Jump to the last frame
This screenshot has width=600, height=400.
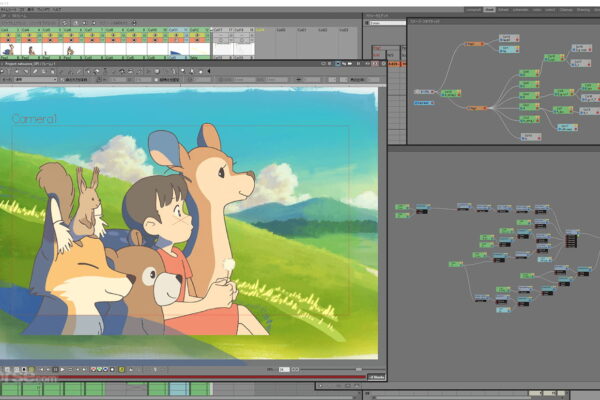click(x=85, y=369)
